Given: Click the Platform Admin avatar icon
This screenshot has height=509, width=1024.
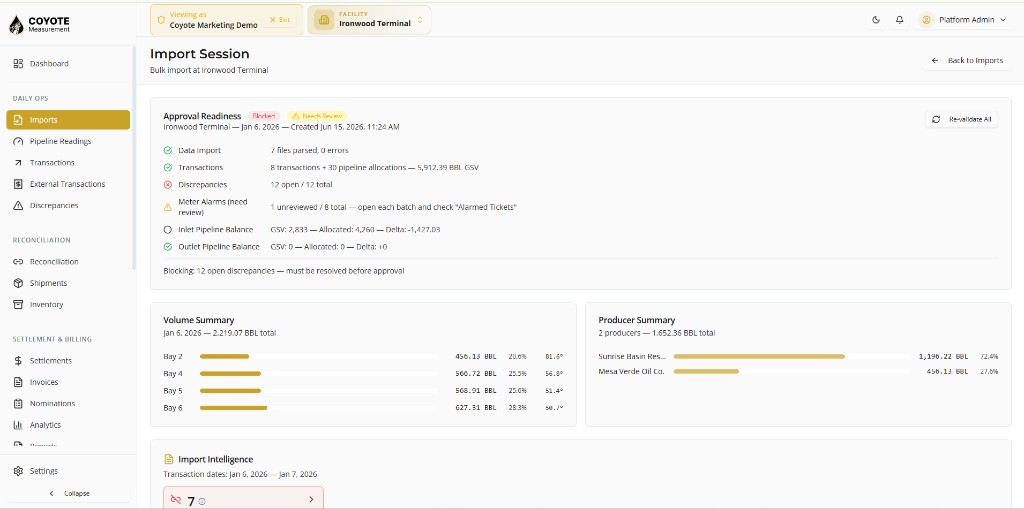Looking at the screenshot, I should coord(926,20).
